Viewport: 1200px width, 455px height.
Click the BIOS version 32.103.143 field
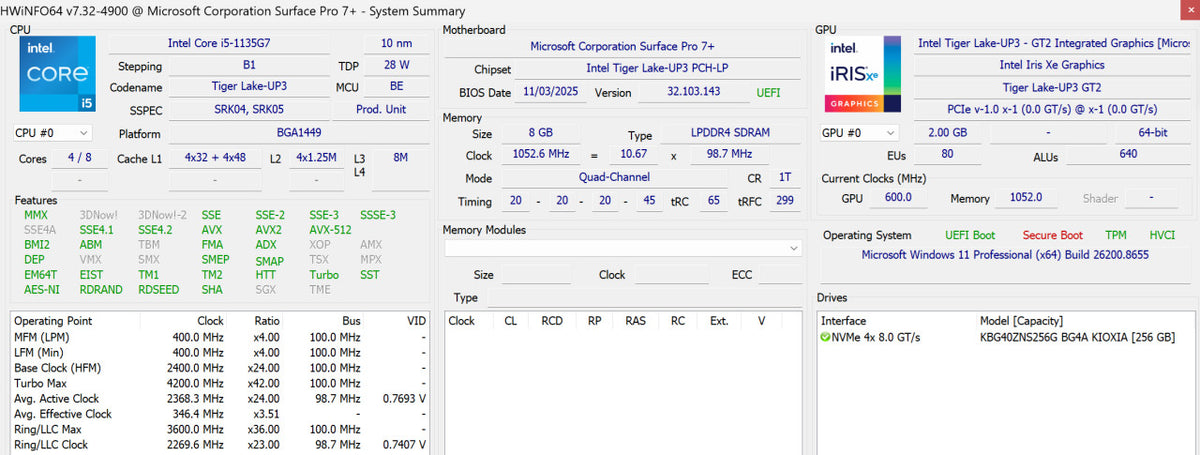pyautogui.click(x=694, y=93)
